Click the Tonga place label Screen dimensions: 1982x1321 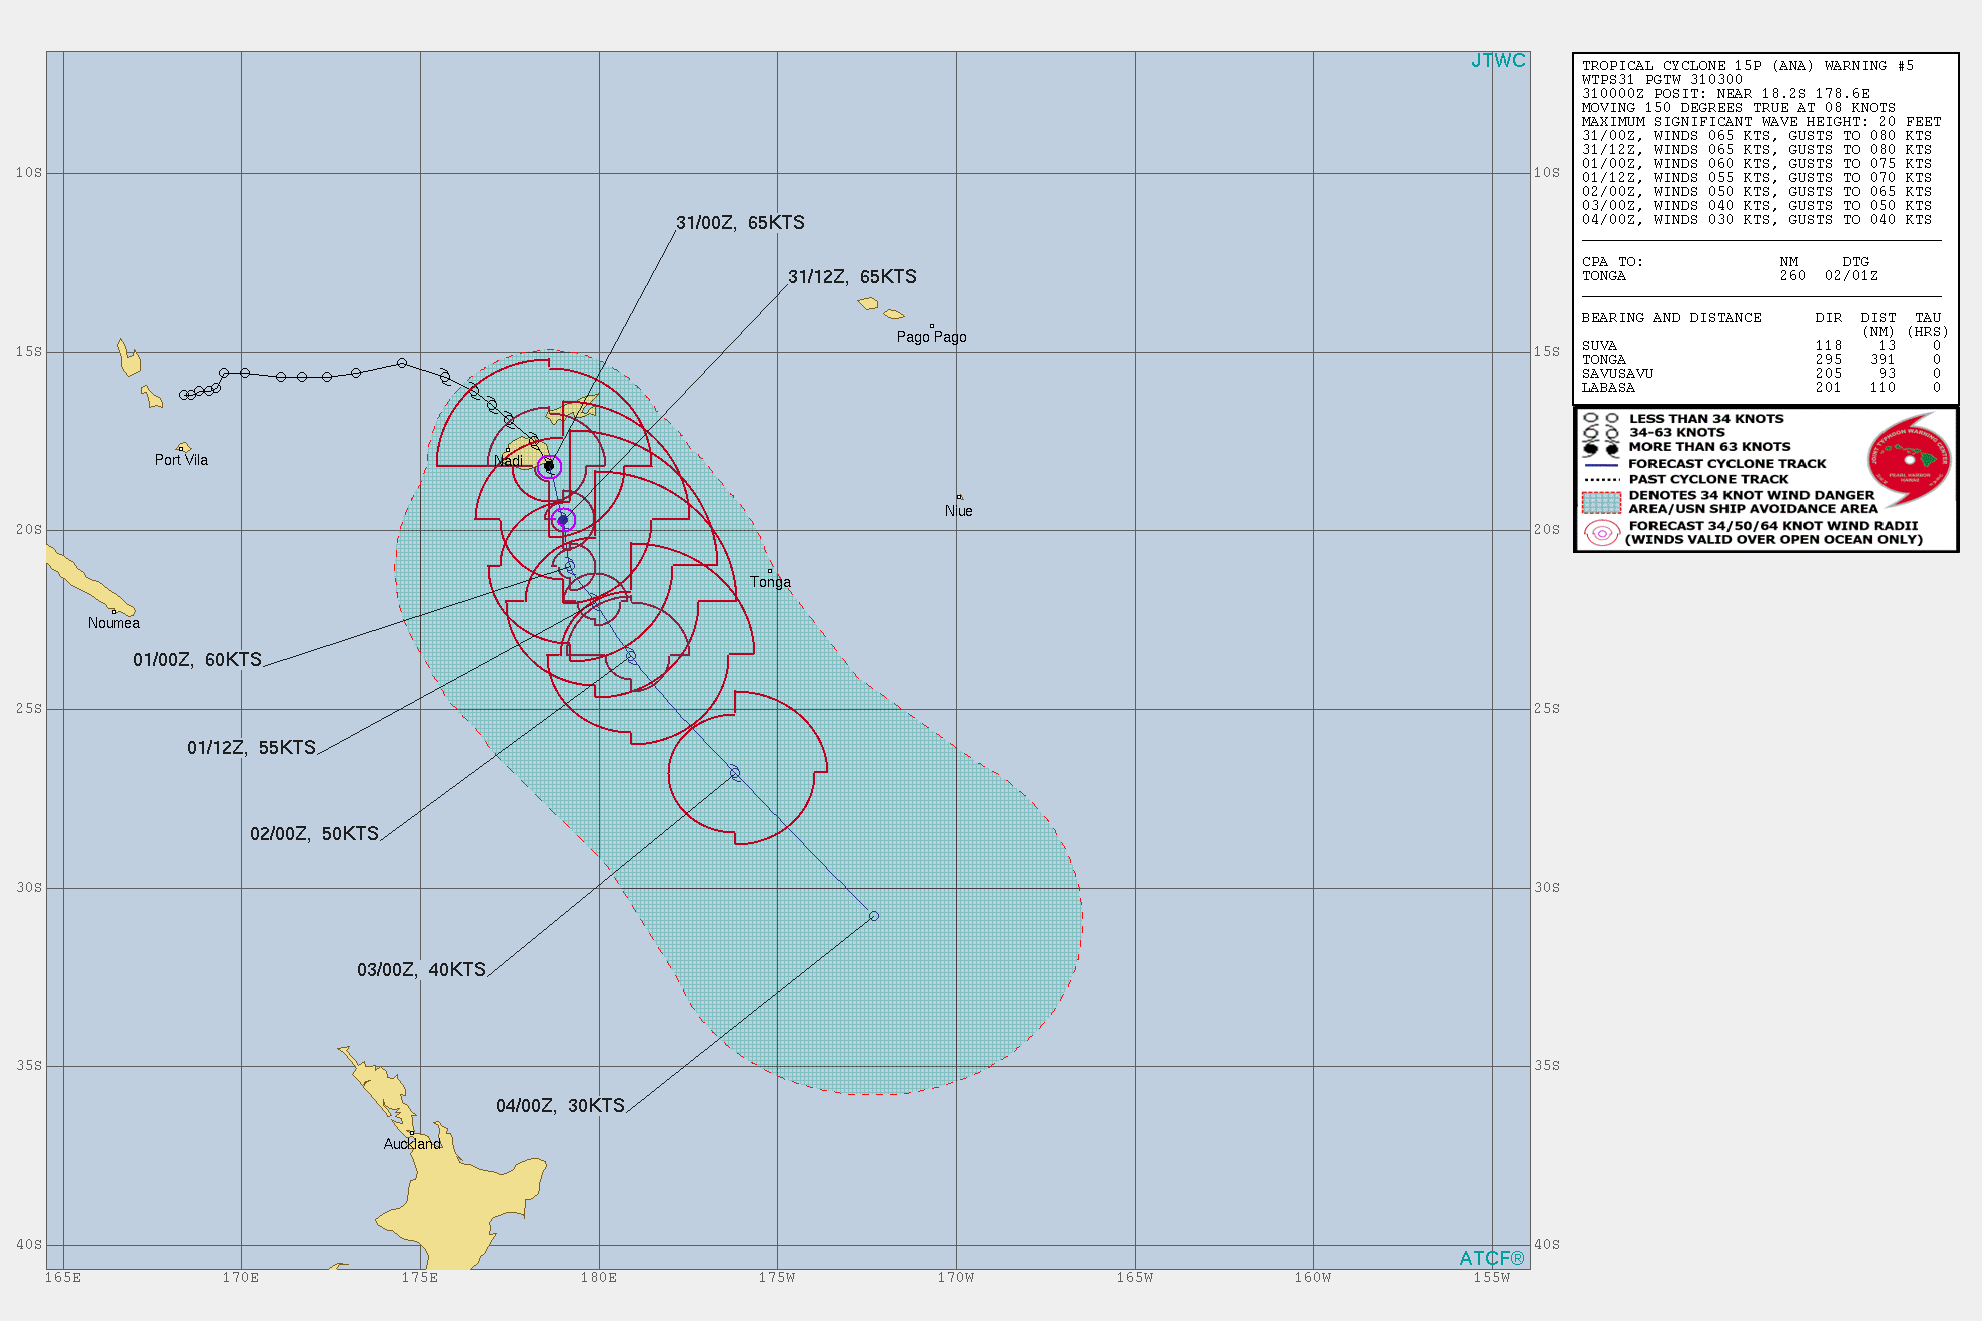point(770,582)
